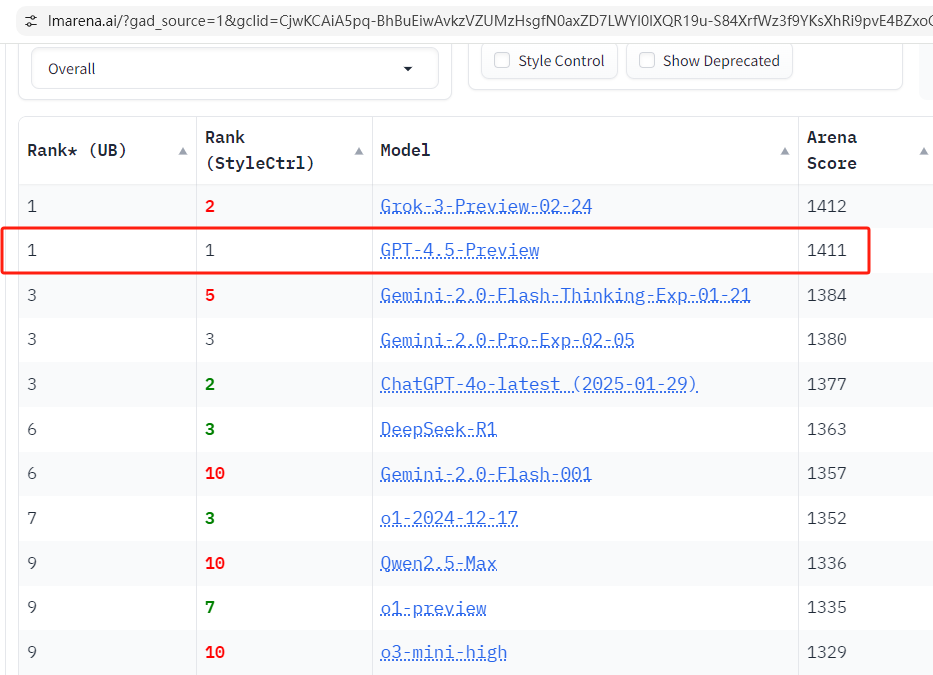
Task: Click the UB rank 7 for o1-2024-12-17
Action: coord(32,518)
